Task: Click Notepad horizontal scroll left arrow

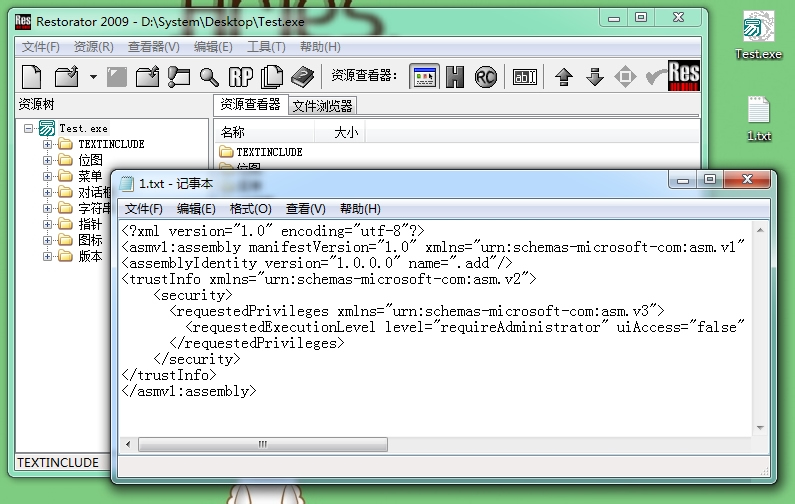Action: 128,445
